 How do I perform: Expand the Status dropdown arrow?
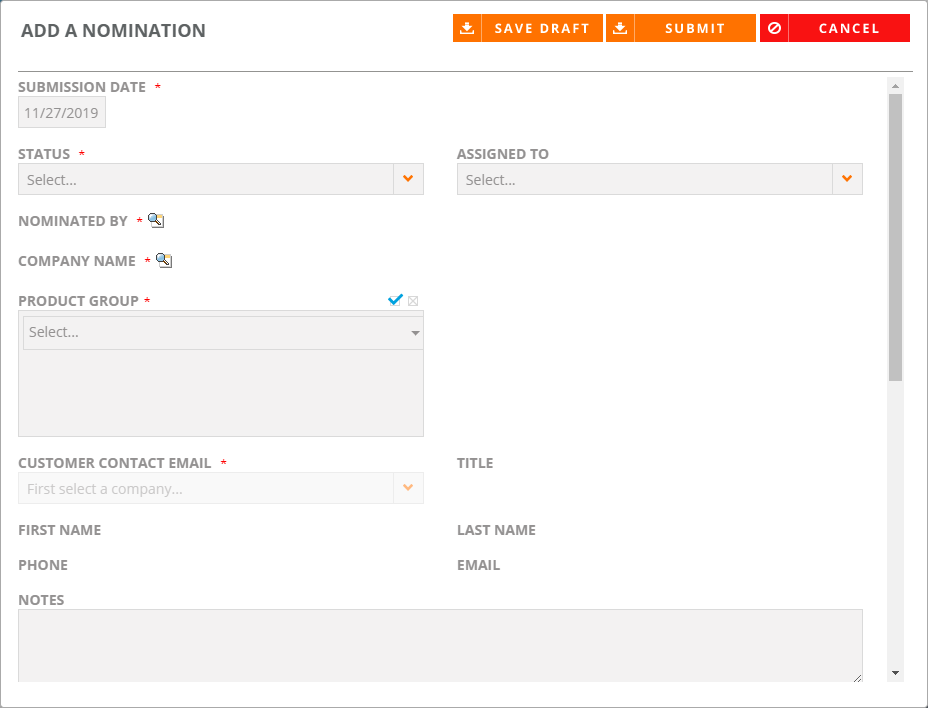point(408,179)
